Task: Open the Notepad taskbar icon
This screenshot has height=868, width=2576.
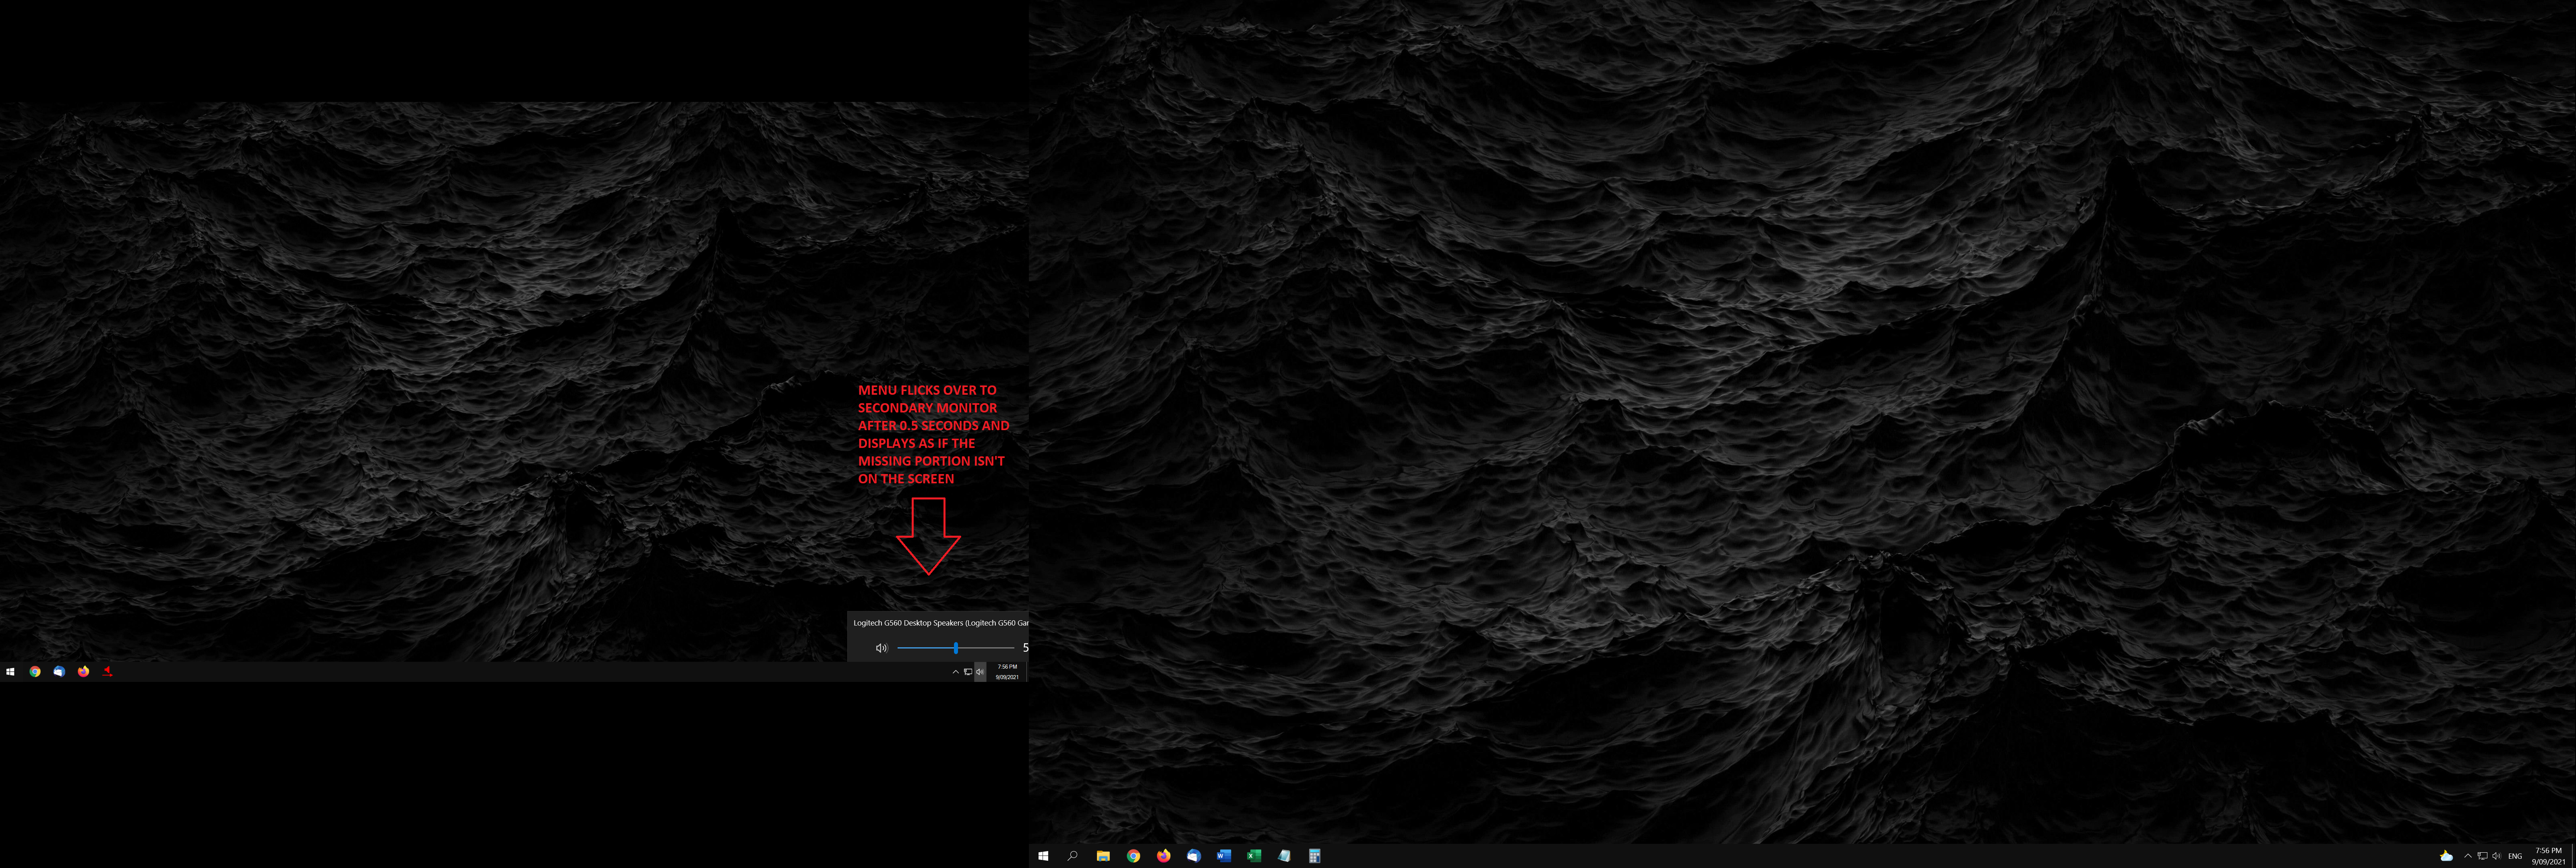Action: (1284, 856)
